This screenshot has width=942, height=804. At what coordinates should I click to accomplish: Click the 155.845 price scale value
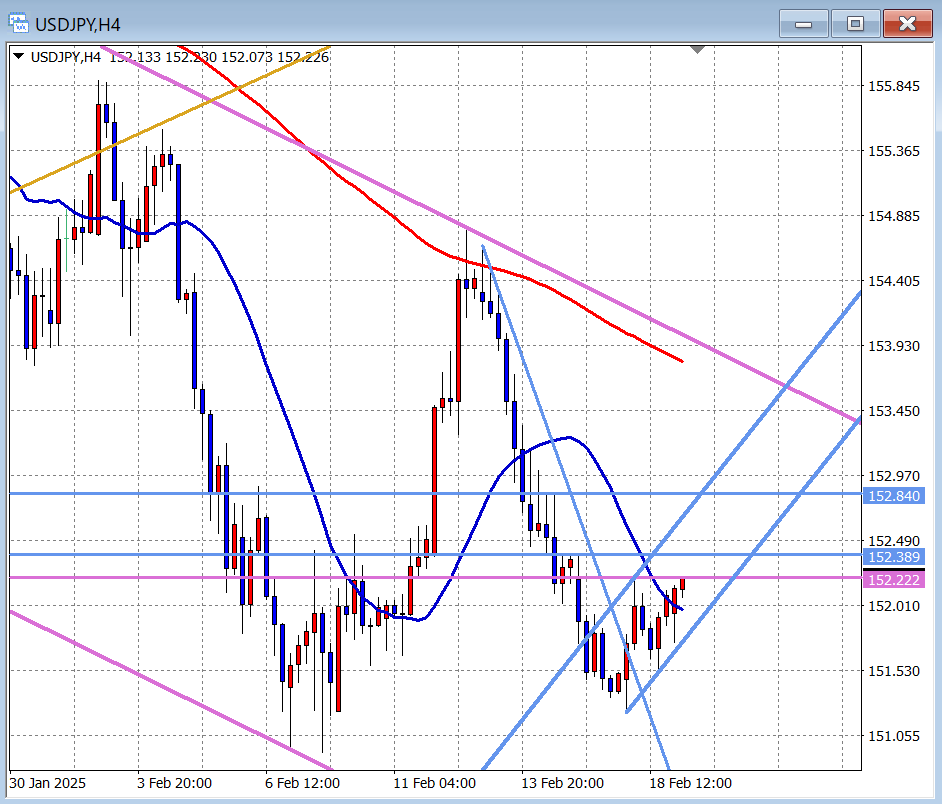tap(893, 86)
